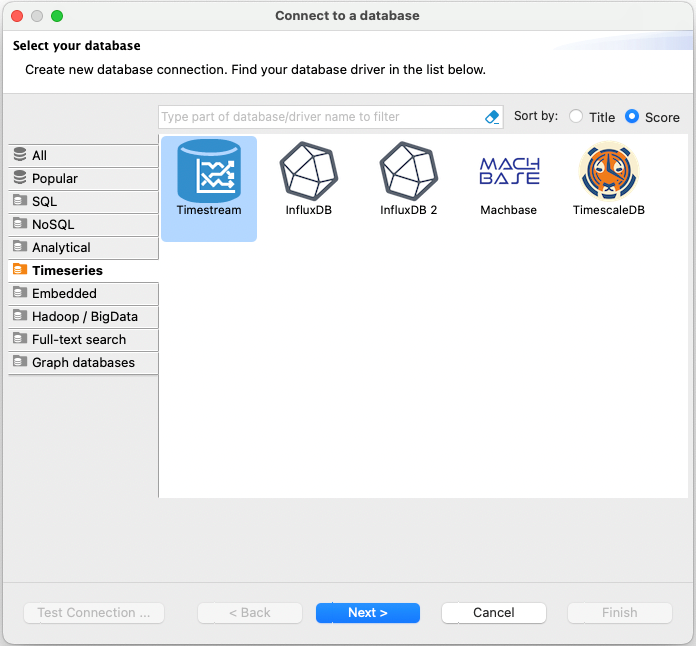Select the Timestream database driver icon
This screenshot has height=646, width=696.
208,171
